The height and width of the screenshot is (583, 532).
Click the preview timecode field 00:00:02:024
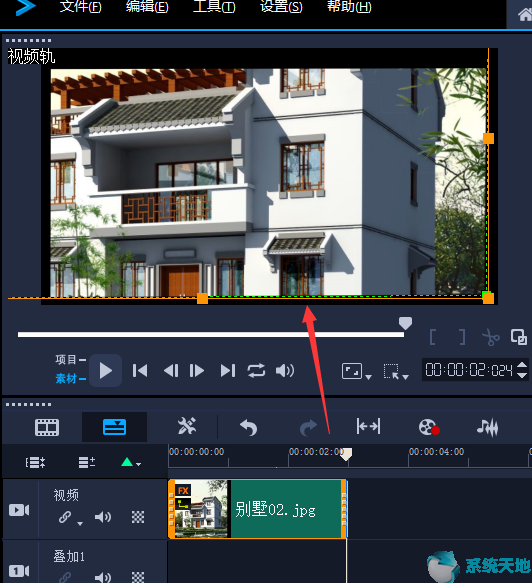(469, 370)
